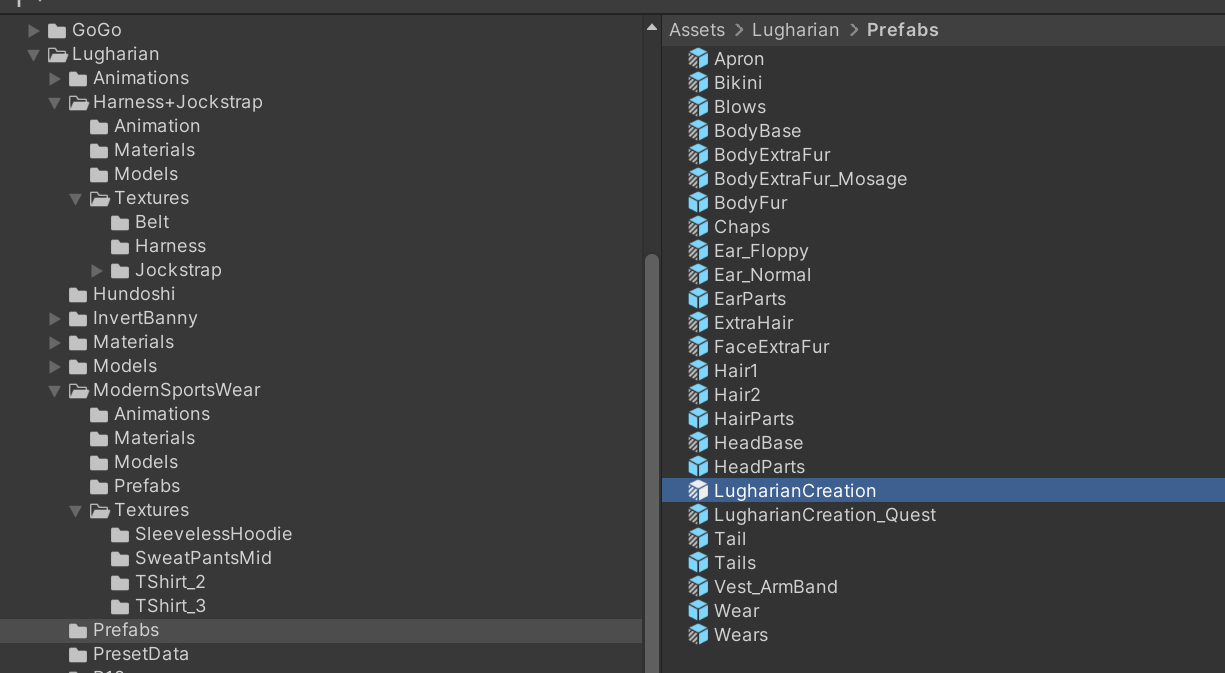Select the Hundoshi folder name
1225x673 pixels.
[134, 294]
